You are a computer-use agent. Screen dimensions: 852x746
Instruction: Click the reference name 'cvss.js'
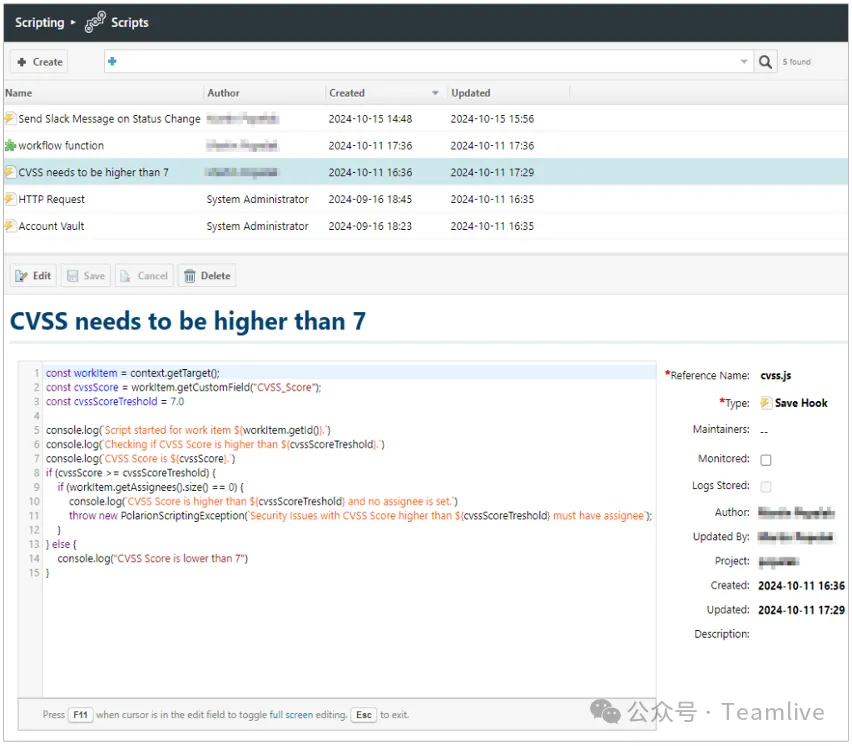(x=775, y=375)
